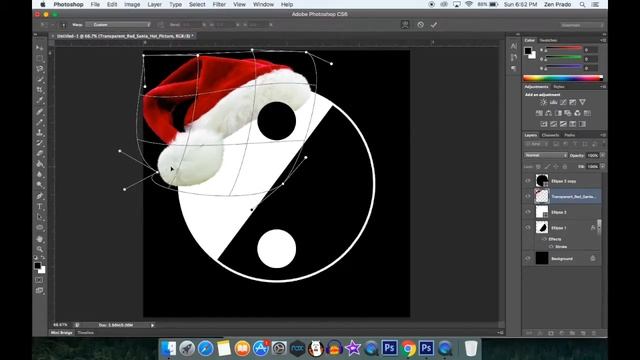Add a Brightness/Contrast adjustment
640x360 pixels.
click(x=543, y=102)
